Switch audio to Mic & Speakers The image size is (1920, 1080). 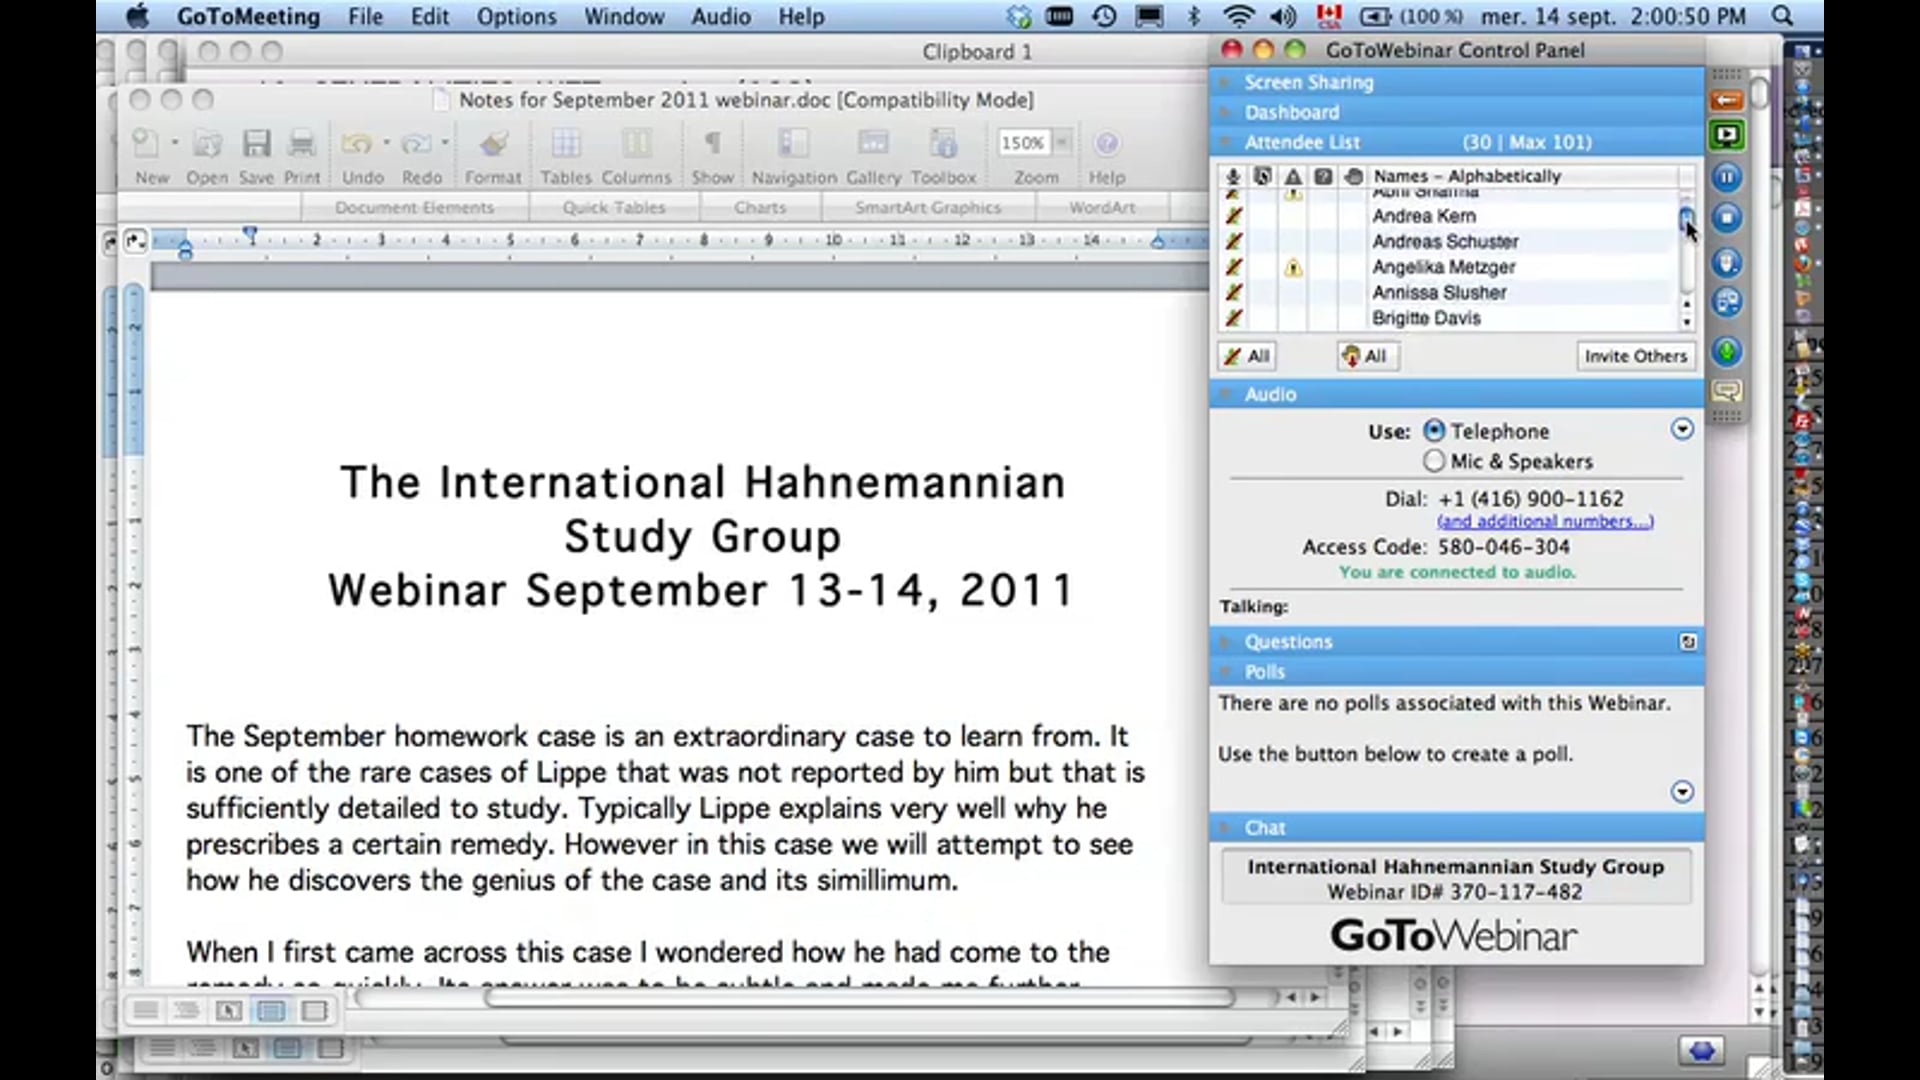[x=1435, y=461]
